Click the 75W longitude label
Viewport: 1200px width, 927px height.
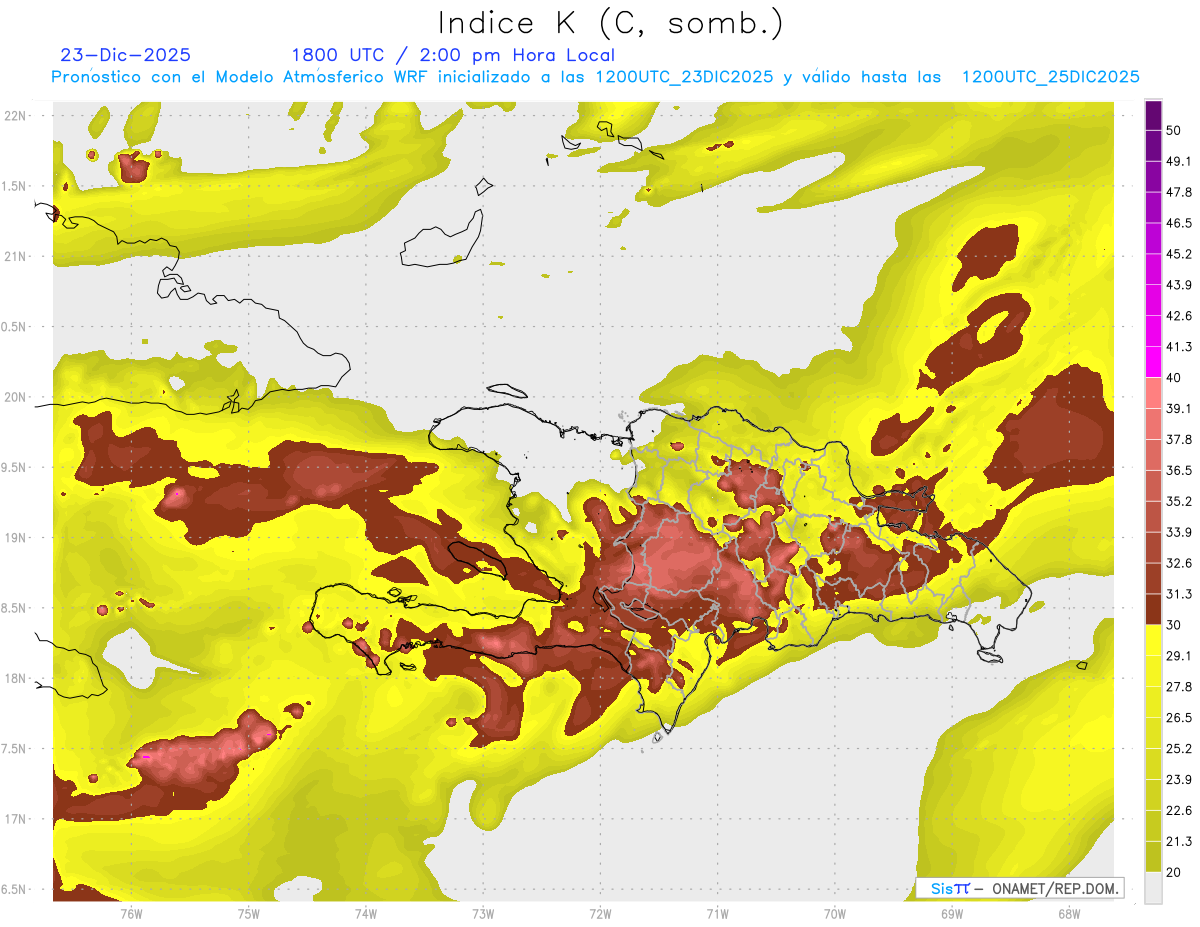point(248,914)
